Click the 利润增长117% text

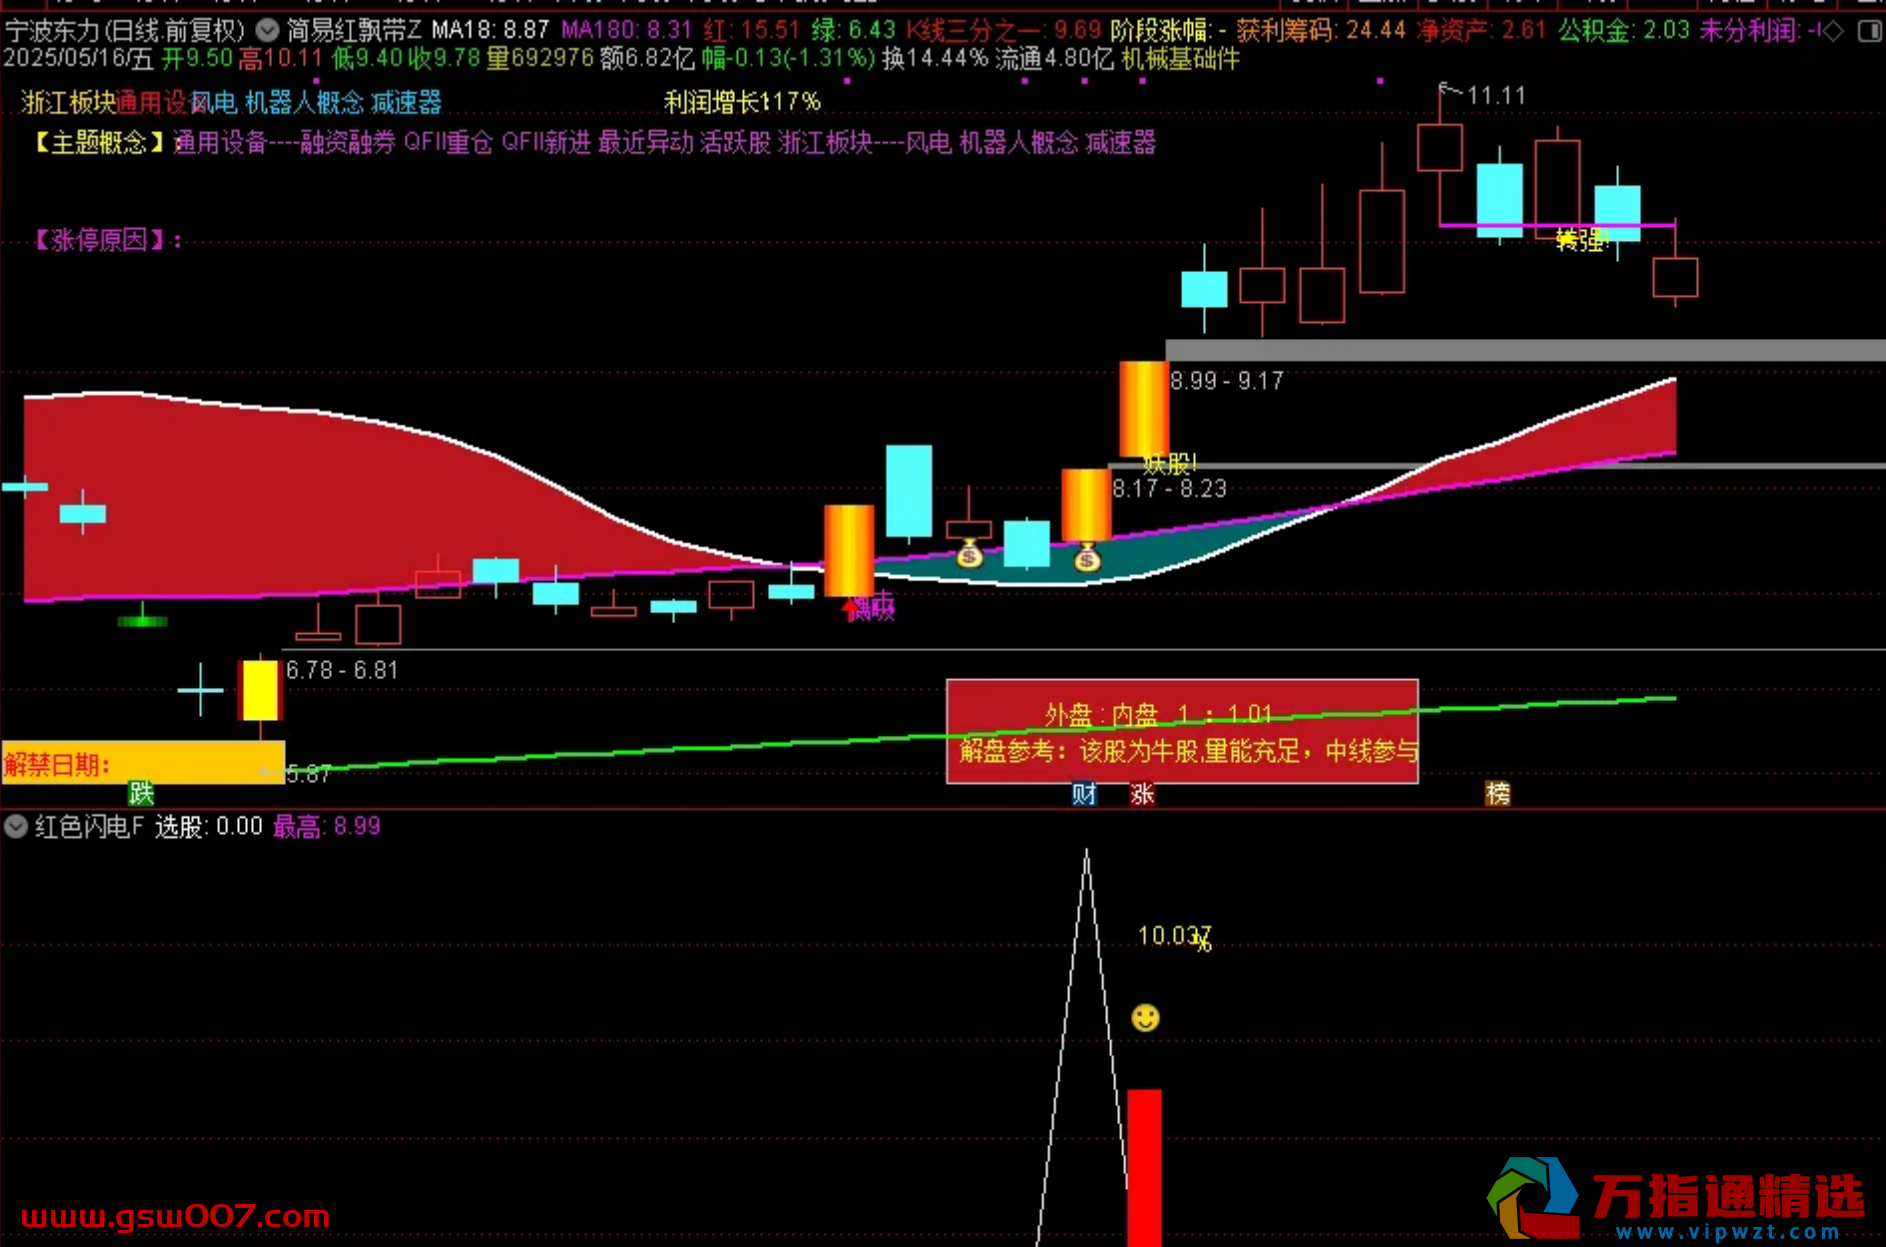pyautogui.click(x=742, y=102)
